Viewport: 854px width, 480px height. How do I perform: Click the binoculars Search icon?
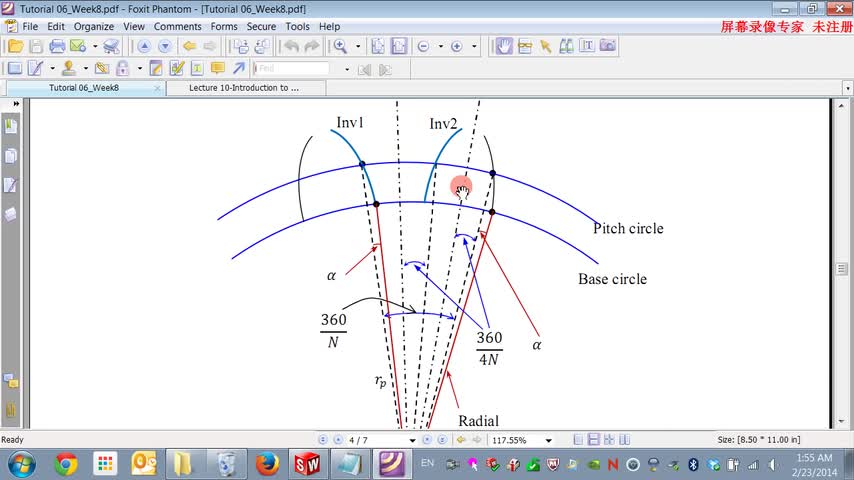click(x=566, y=46)
